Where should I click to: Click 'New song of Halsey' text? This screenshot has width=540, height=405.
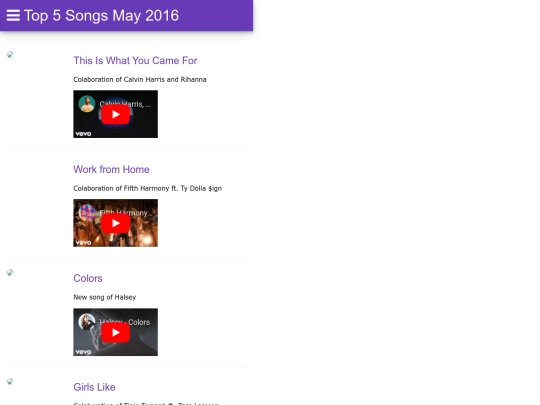coord(105,297)
